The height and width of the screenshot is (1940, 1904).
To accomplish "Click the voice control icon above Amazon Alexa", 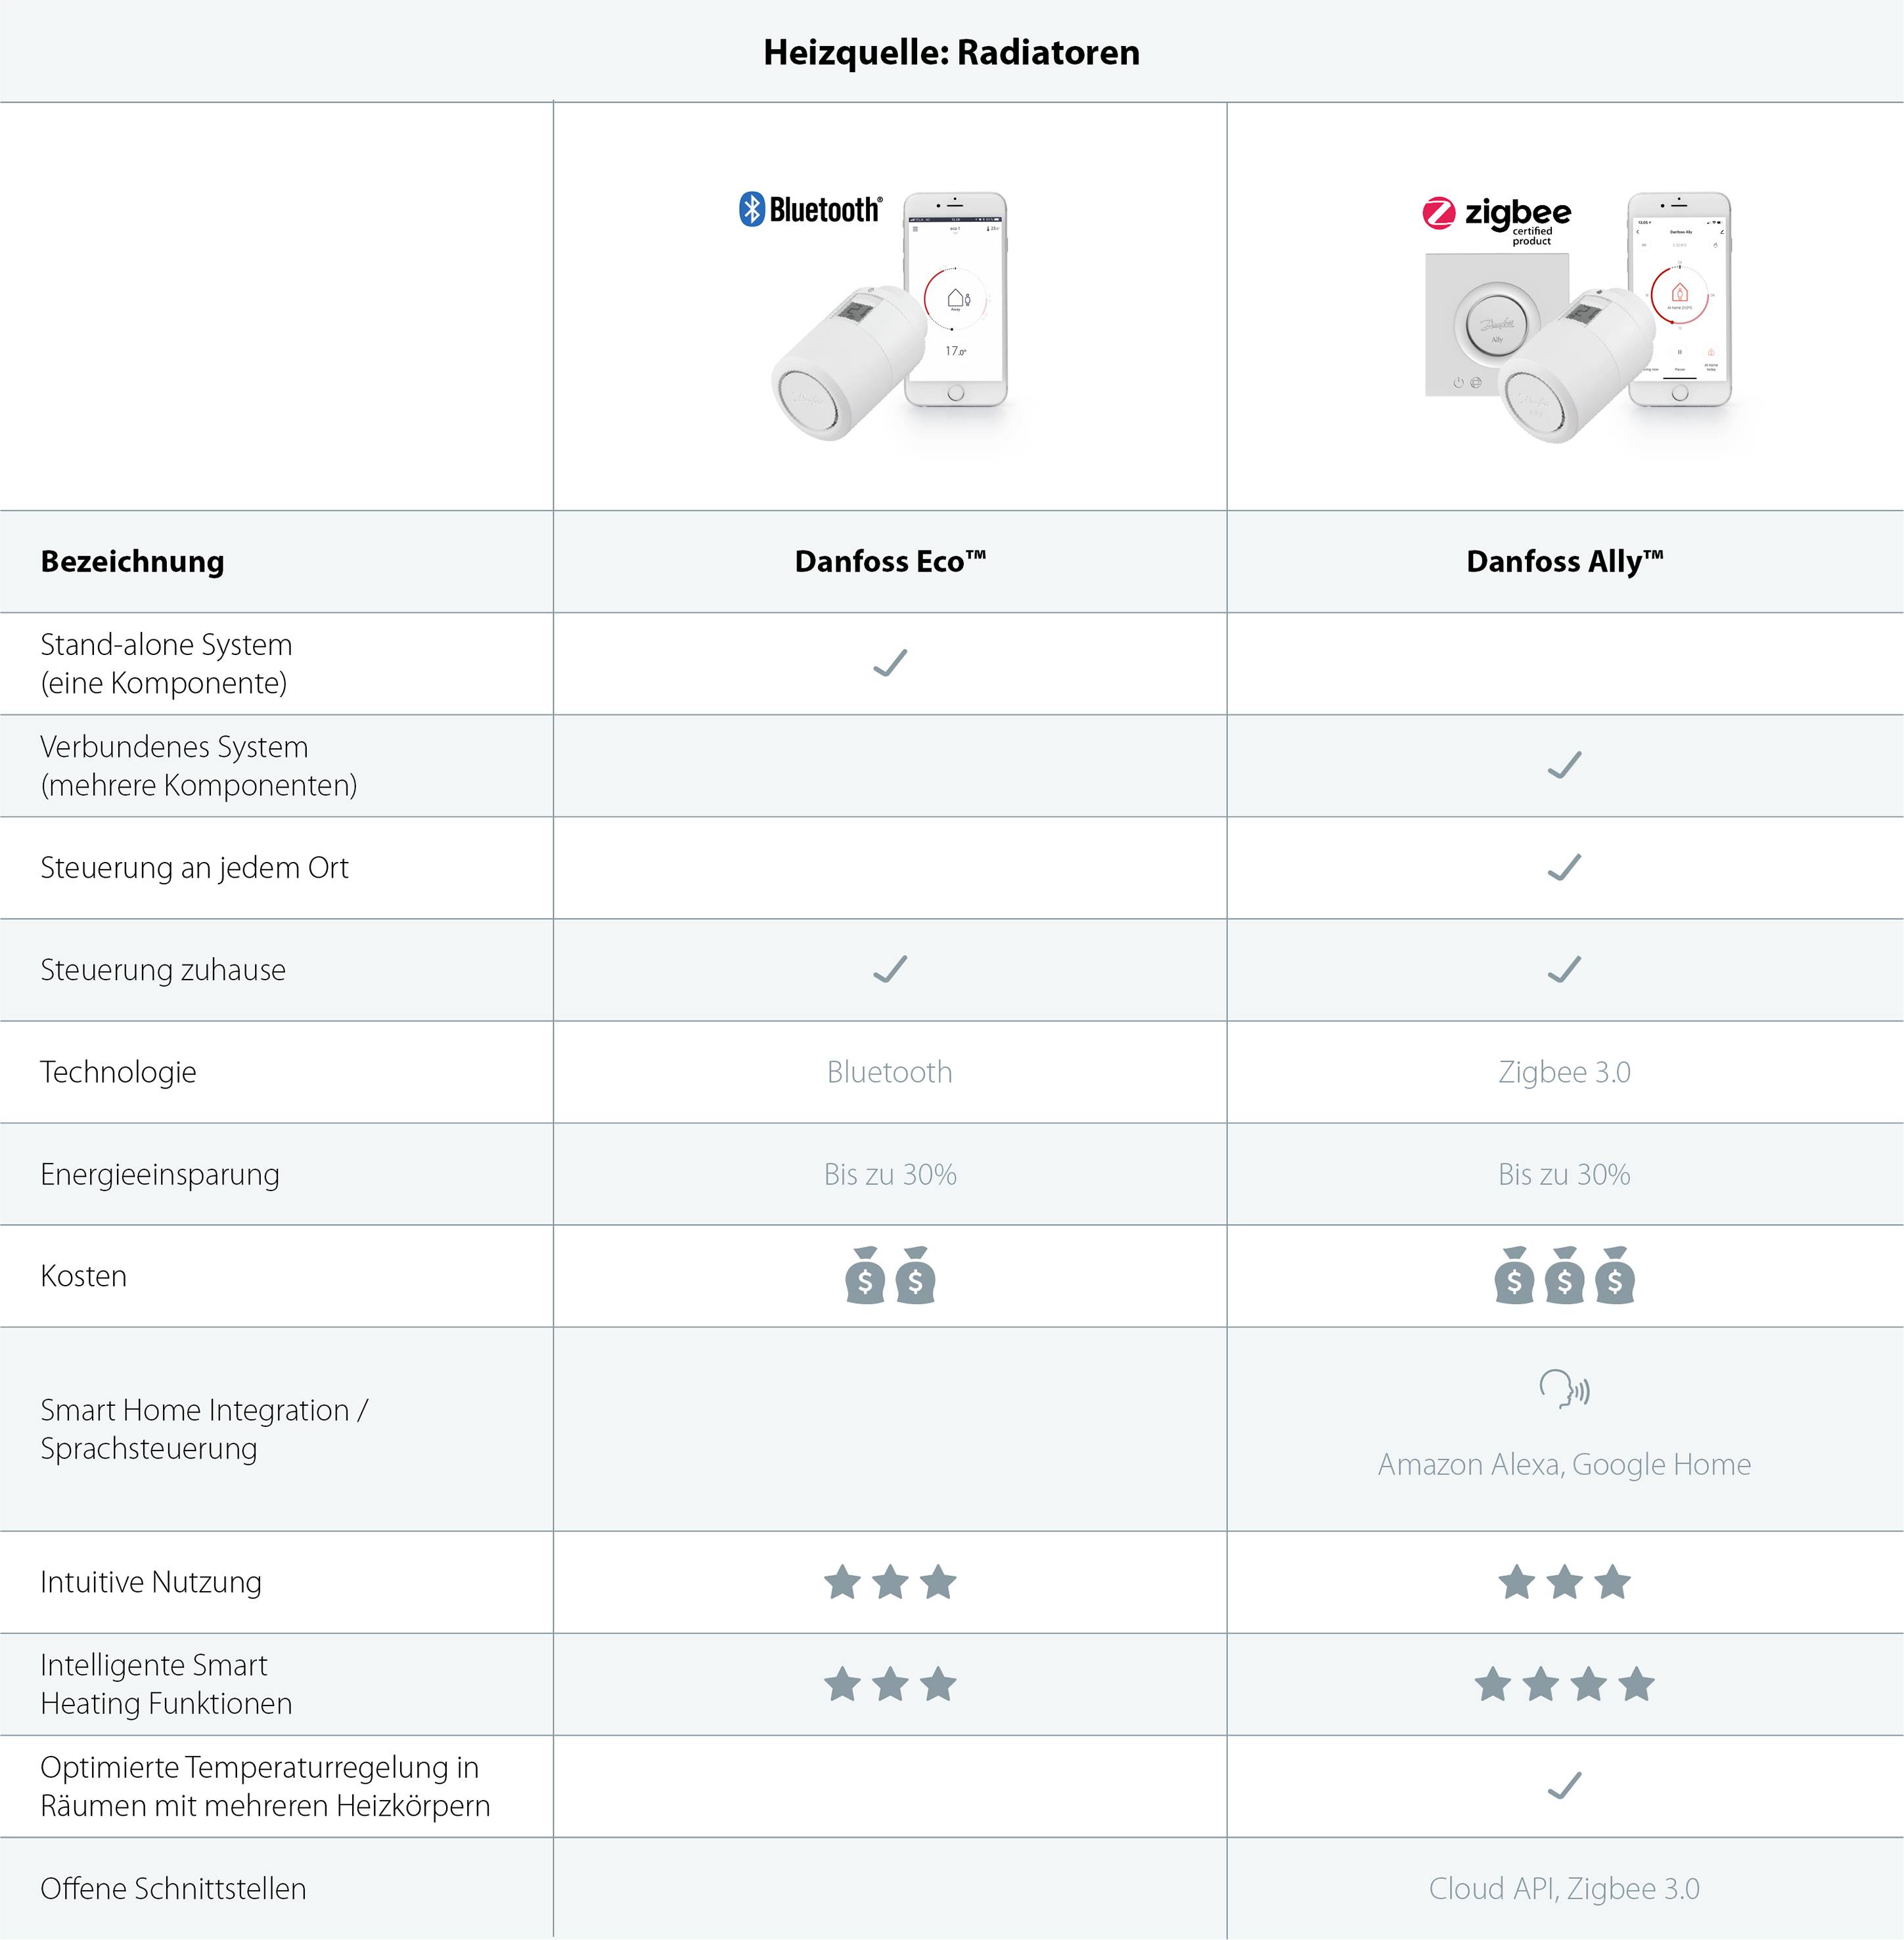I will [x=1564, y=1389].
